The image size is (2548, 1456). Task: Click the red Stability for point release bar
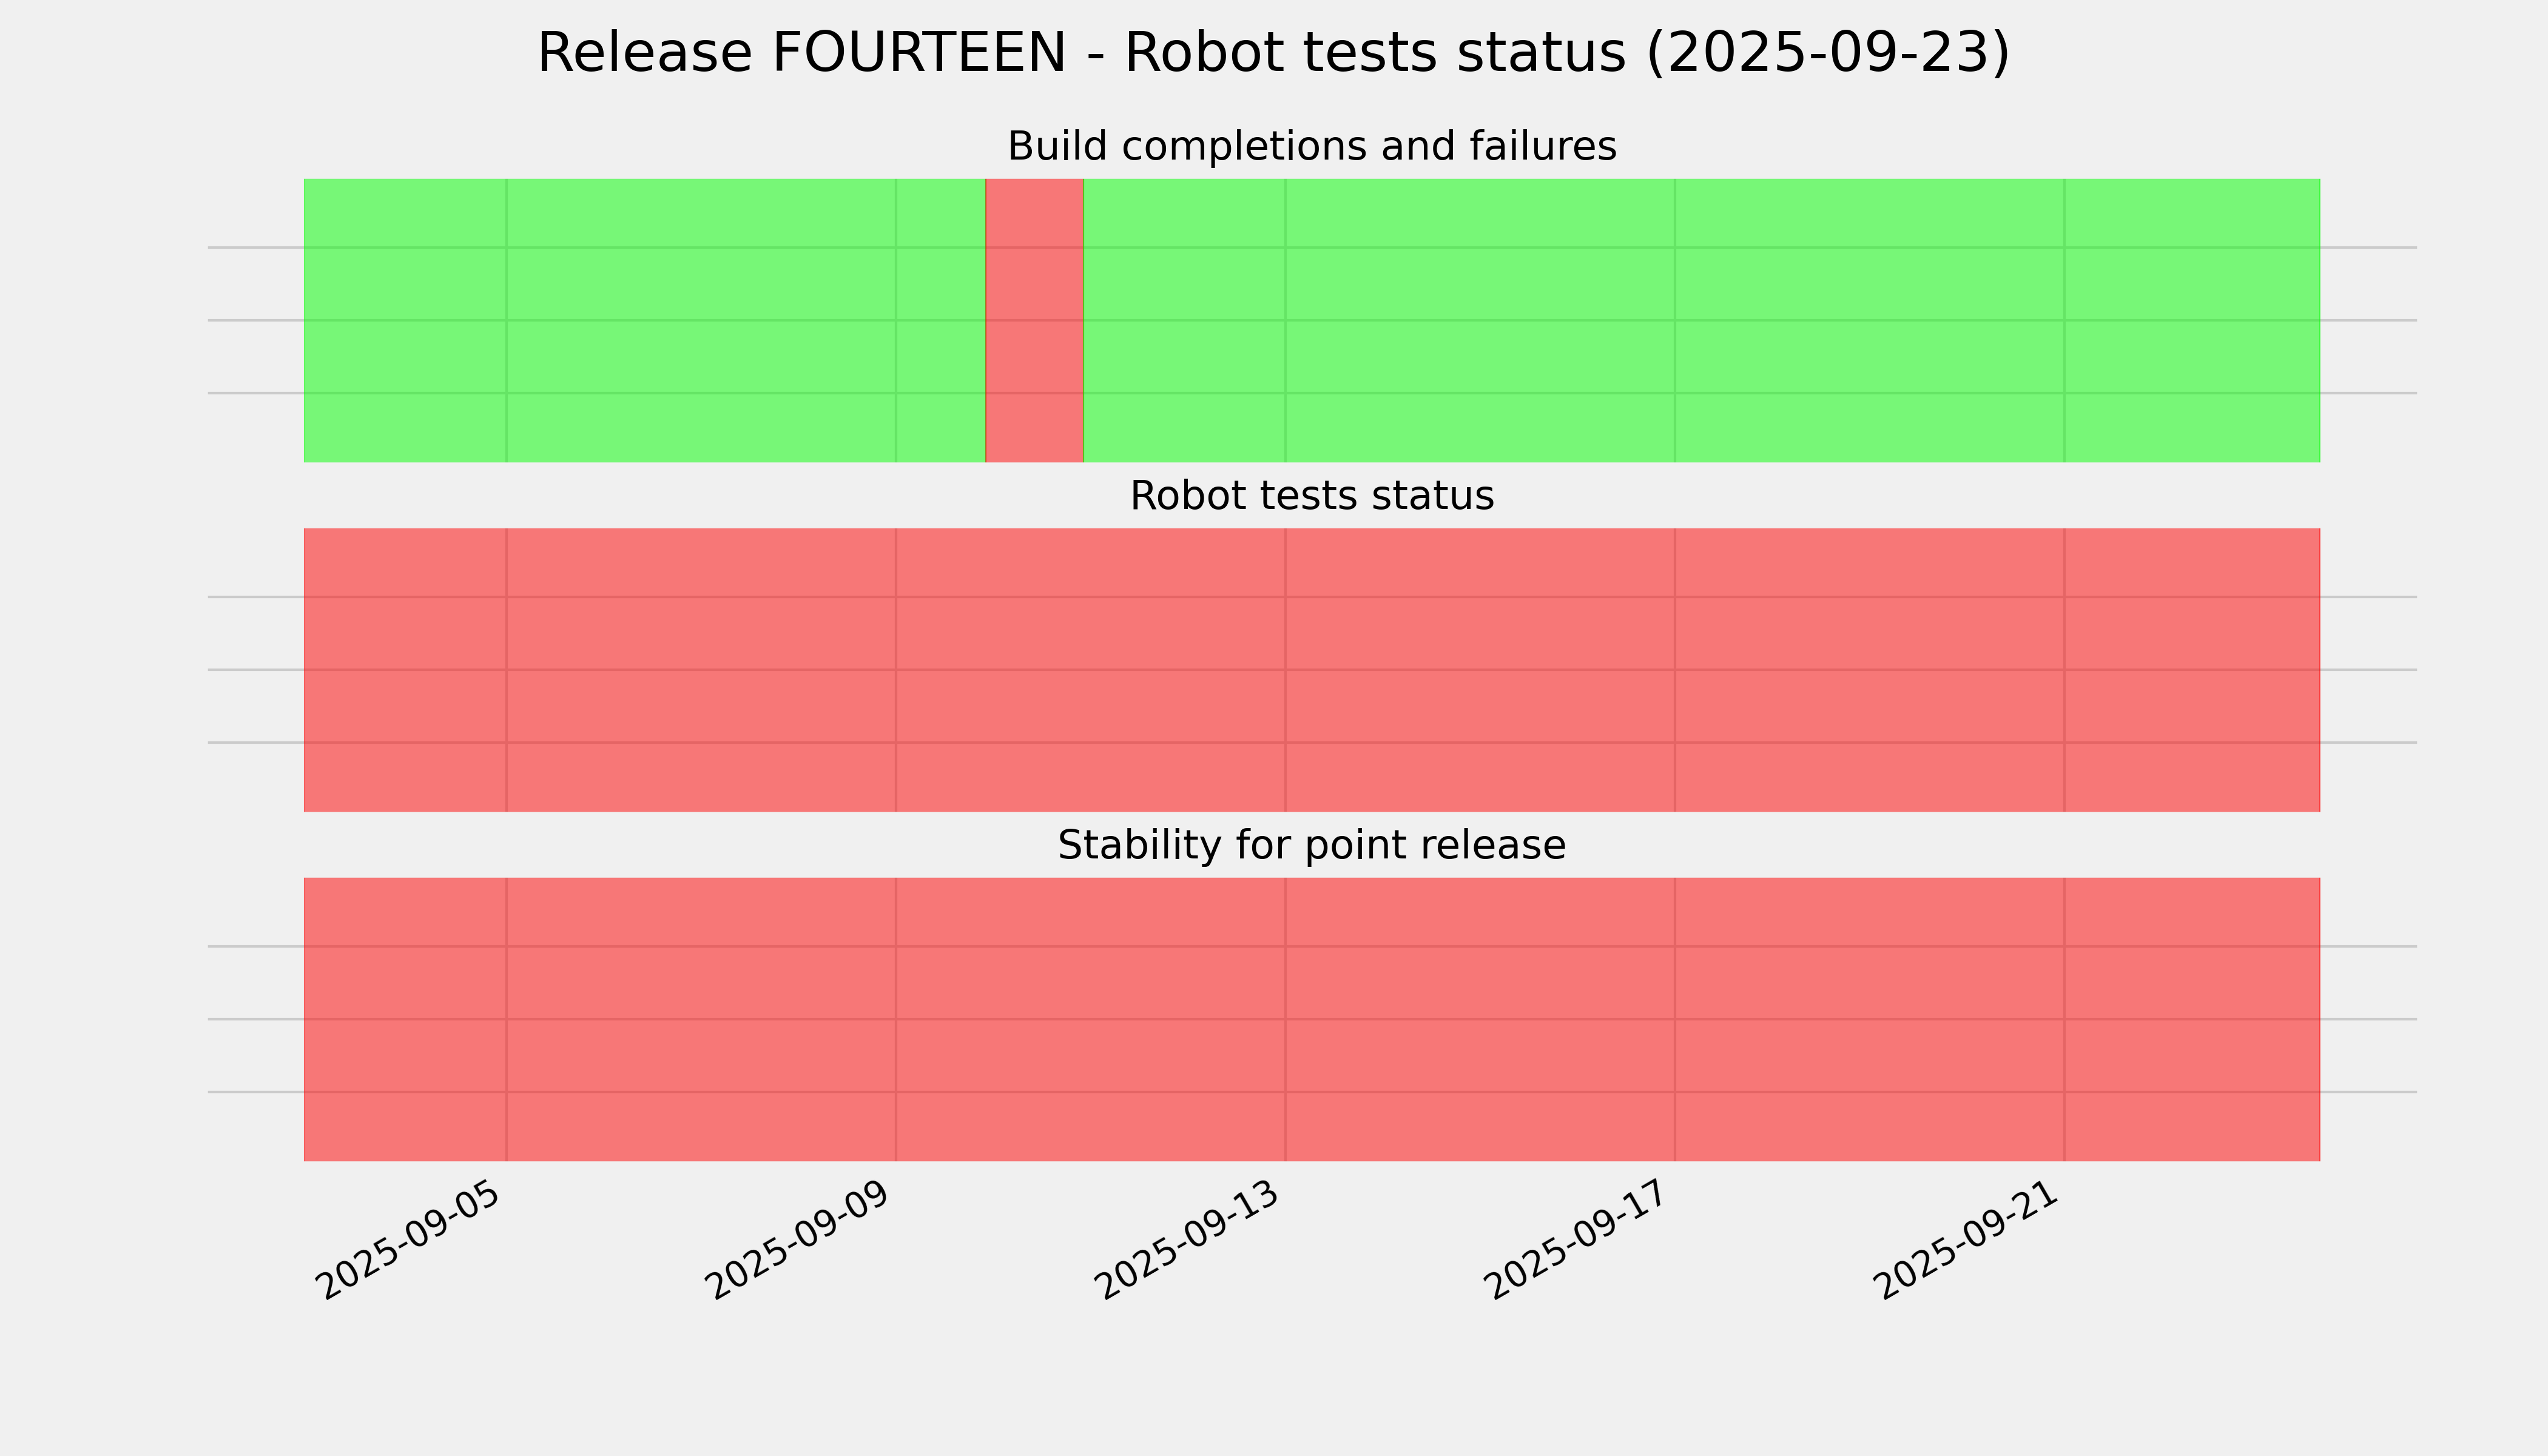pyautogui.click(x=1310, y=1019)
